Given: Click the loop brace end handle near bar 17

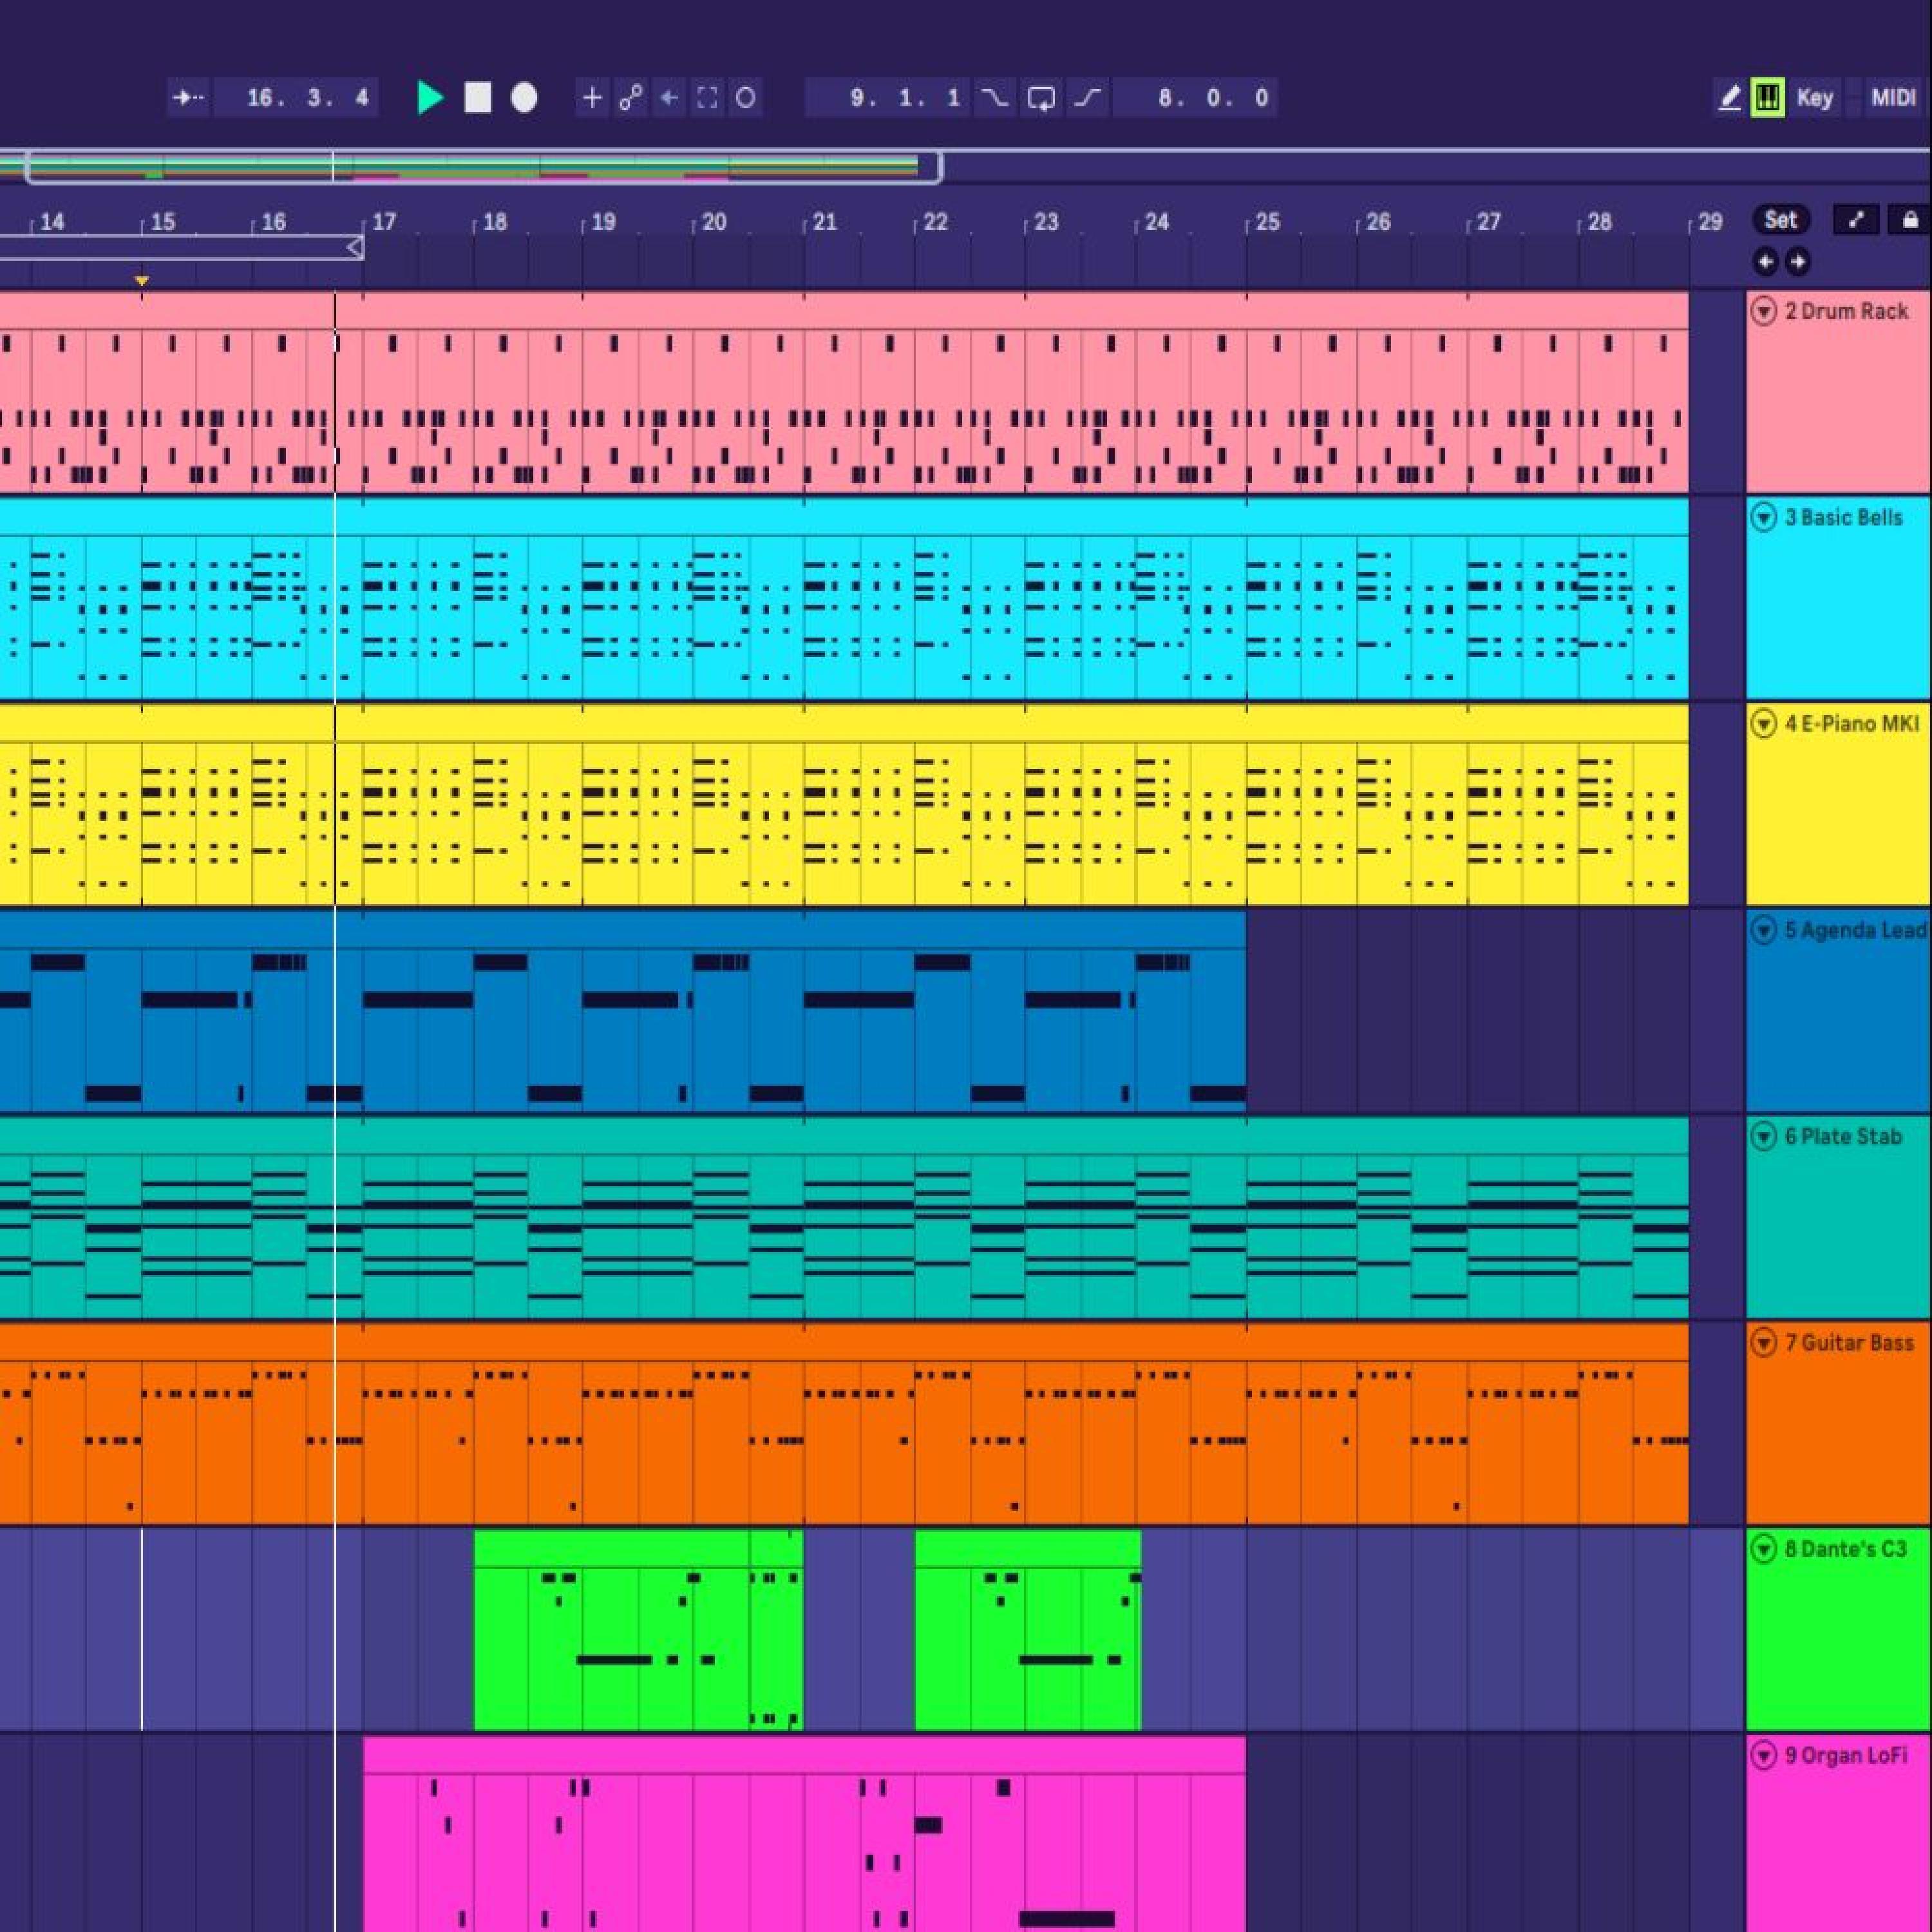Looking at the screenshot, I should 355,247.
